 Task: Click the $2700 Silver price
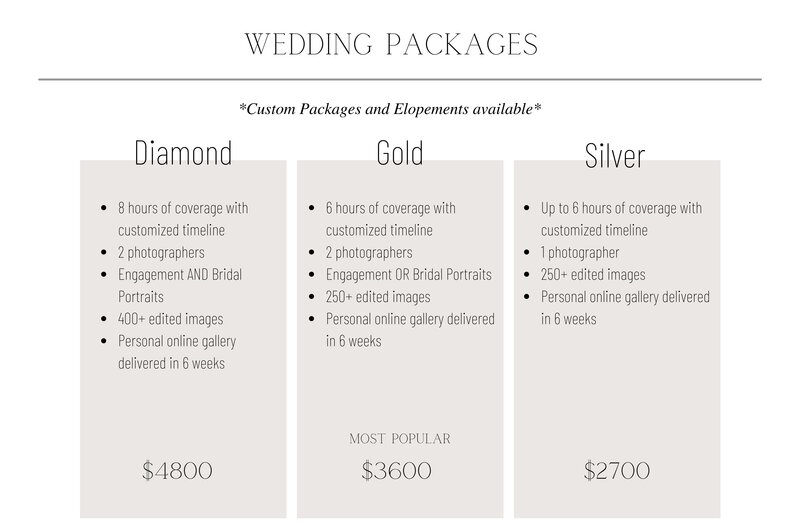click(x=617, y=470)
